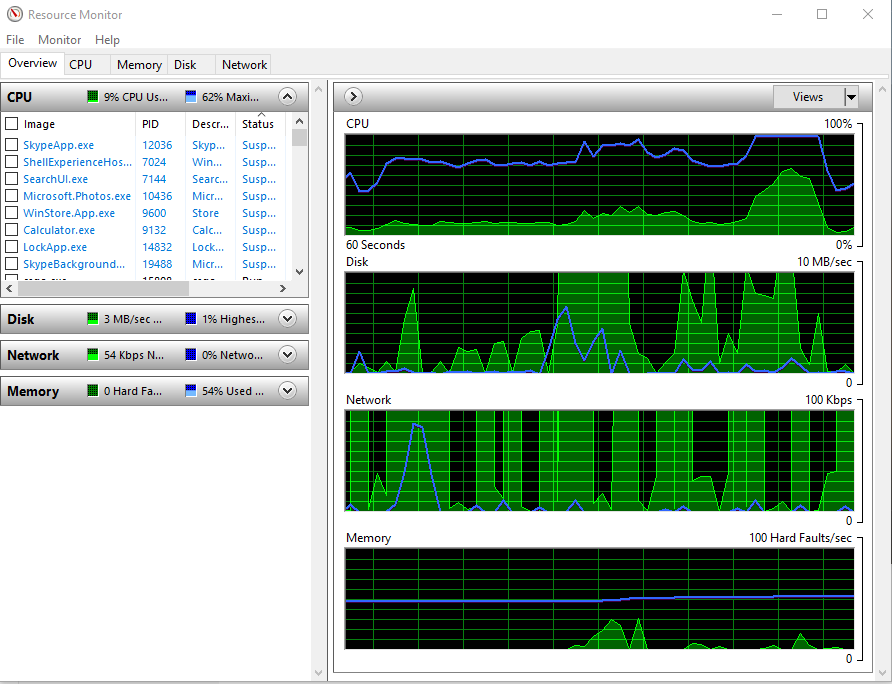The image size is (892, 684).
Task: Check the ShellExperienceHost process checkbox
Action: tap(11, 162)
